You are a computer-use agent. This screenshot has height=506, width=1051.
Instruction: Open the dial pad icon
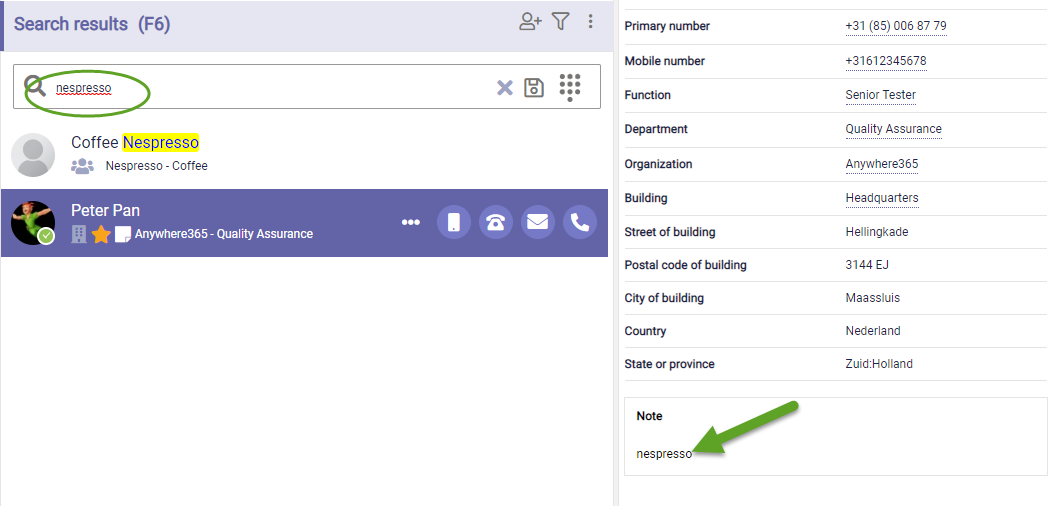click(x=570, y=87)
